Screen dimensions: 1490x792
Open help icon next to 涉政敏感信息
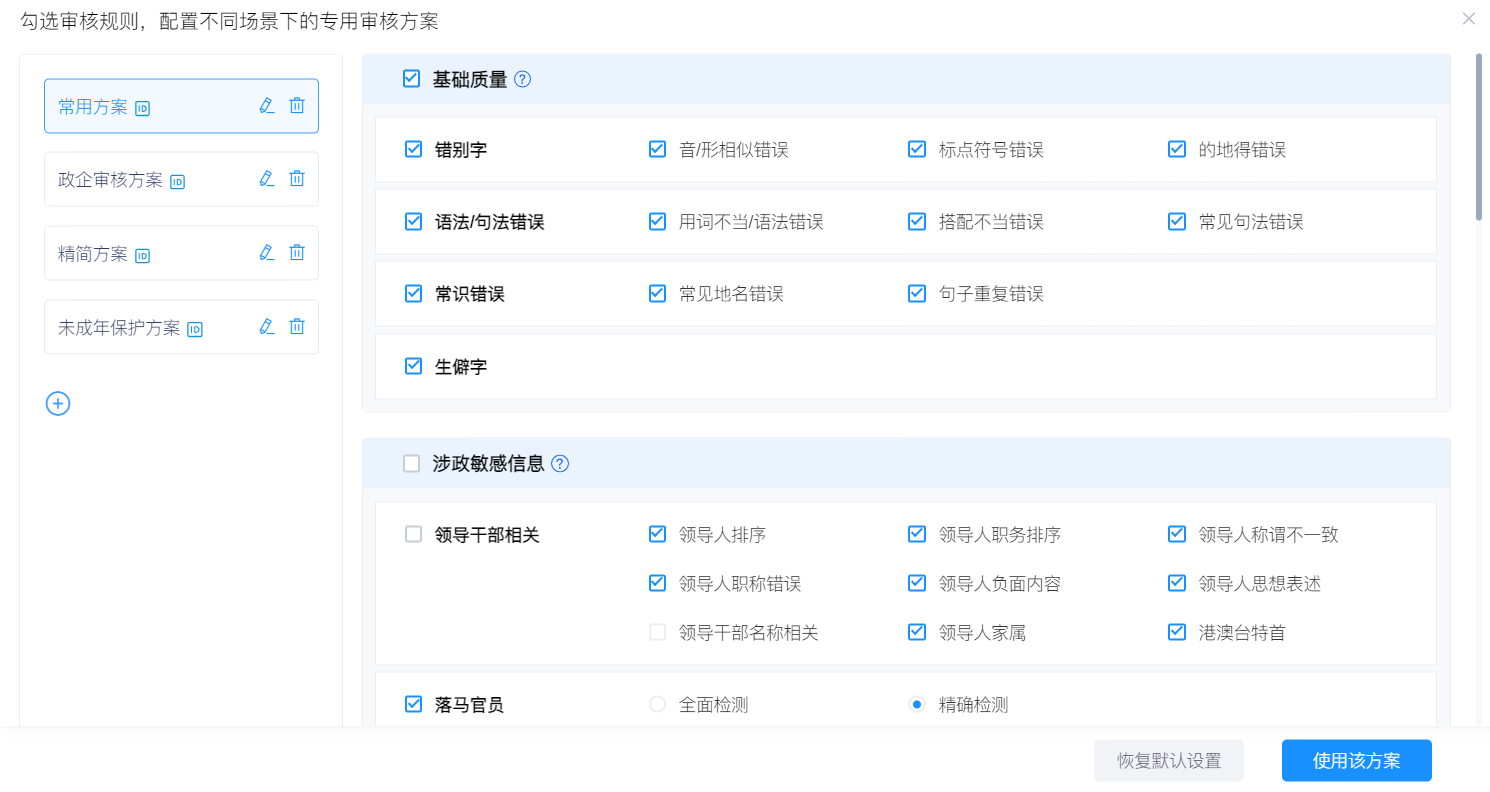point(560,463)
